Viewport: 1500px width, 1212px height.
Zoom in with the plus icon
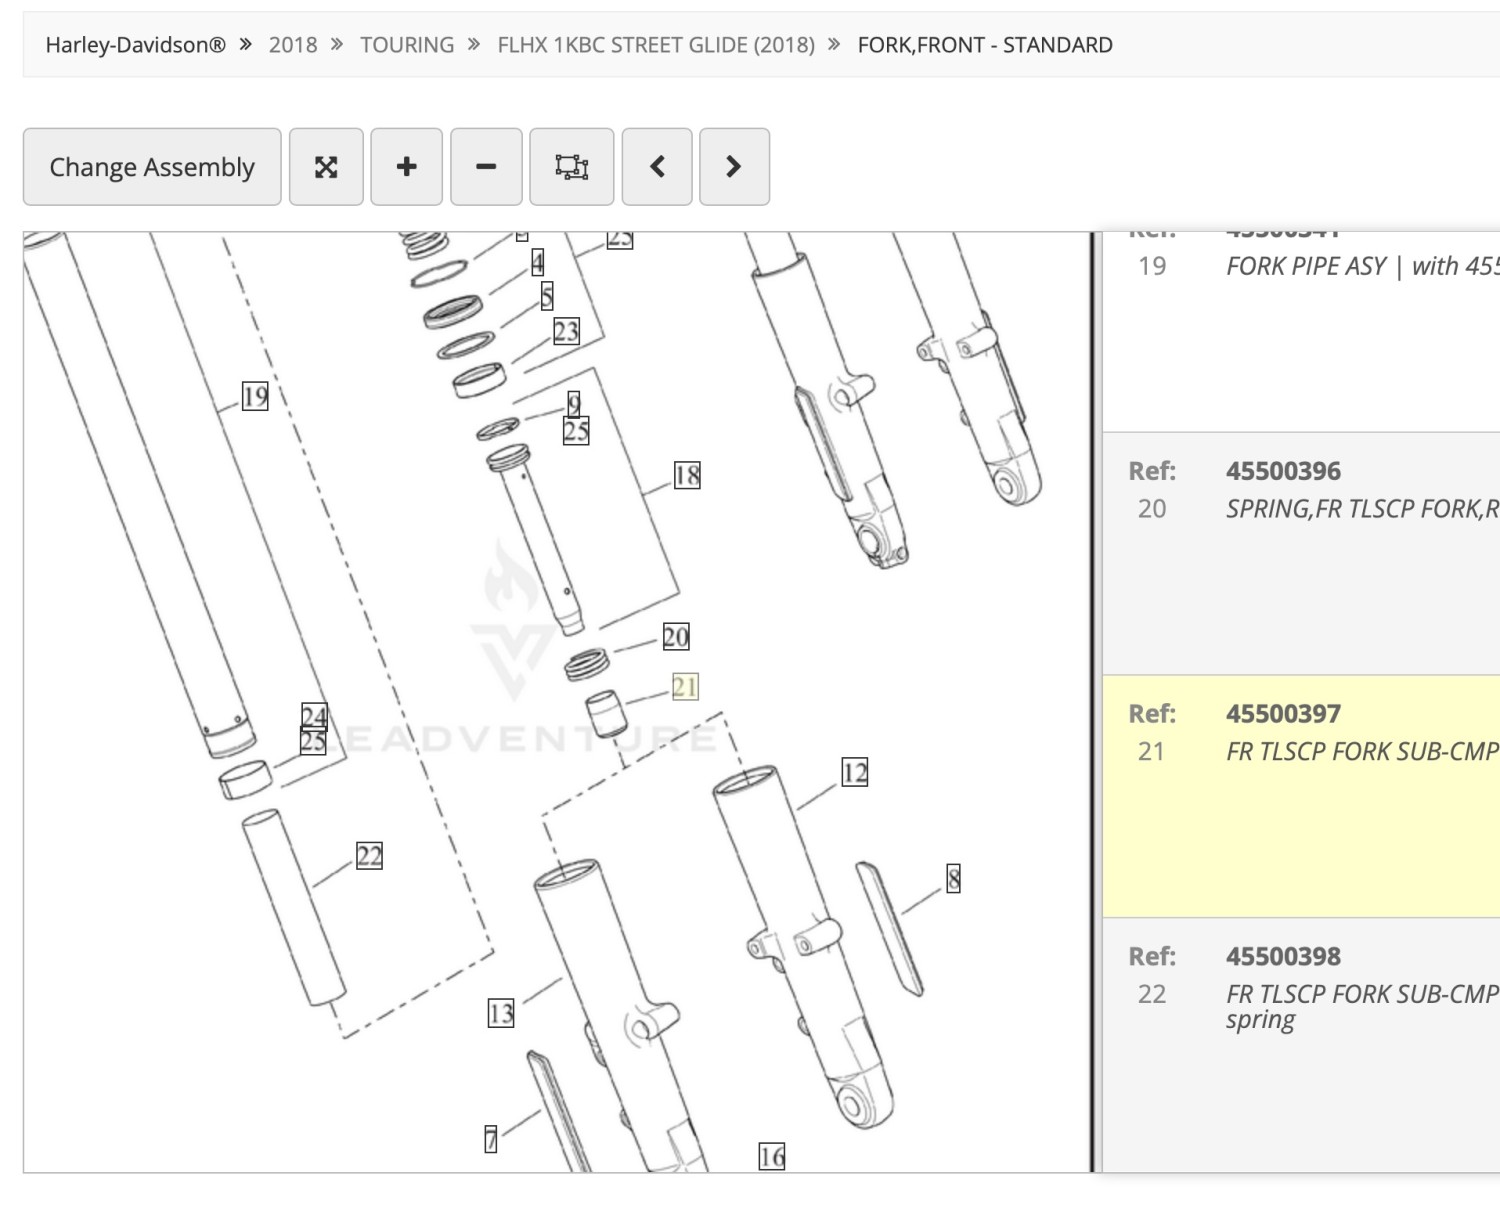click(406, 167)
